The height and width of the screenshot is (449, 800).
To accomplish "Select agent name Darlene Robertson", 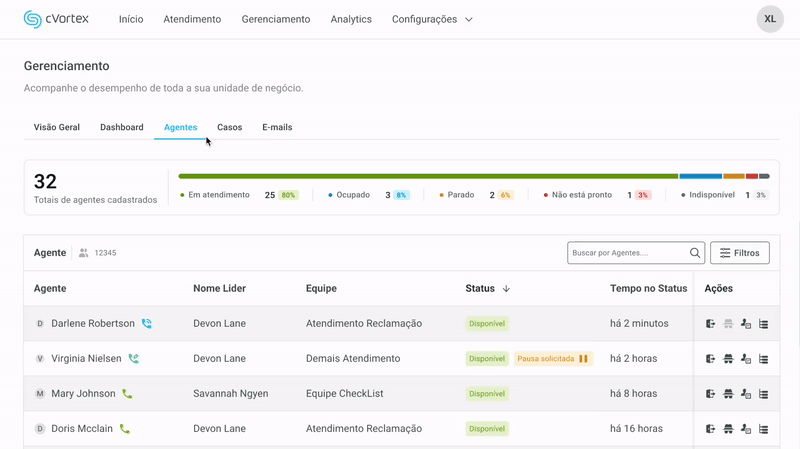I will (93, 323).
